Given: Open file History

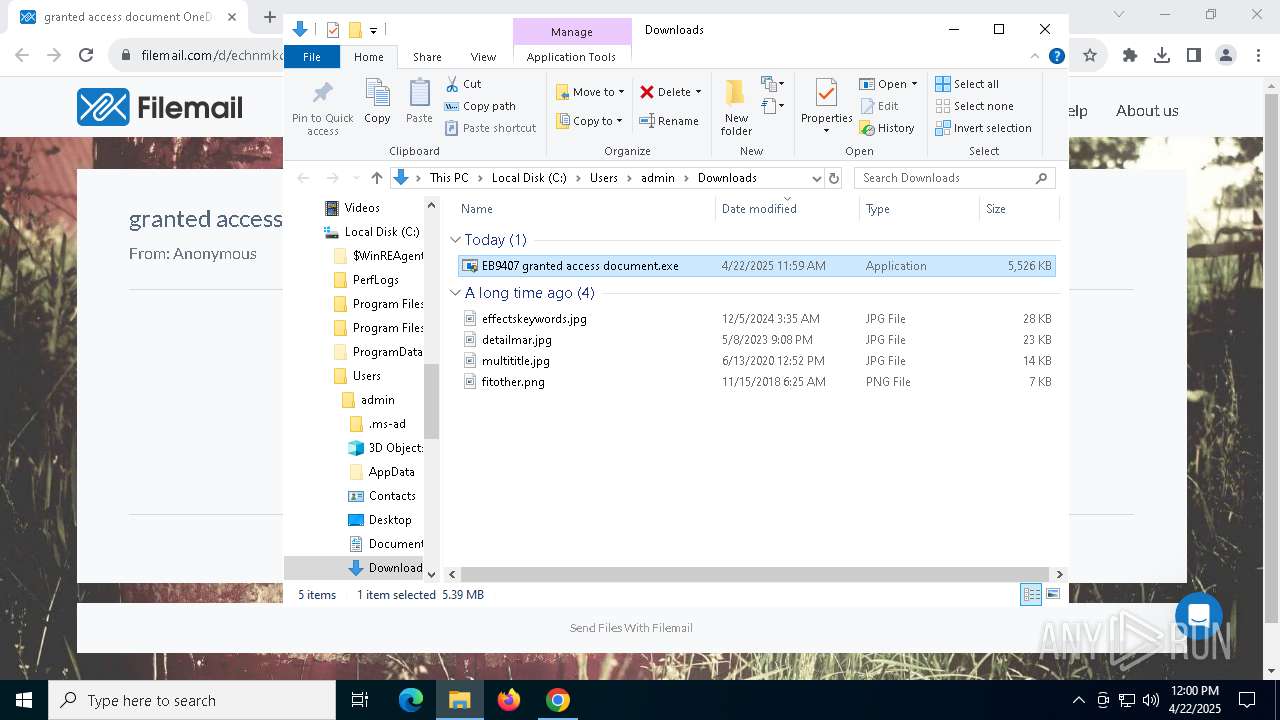Looking at the screenshot, I should pyautogui.click(x=887, y=128).
